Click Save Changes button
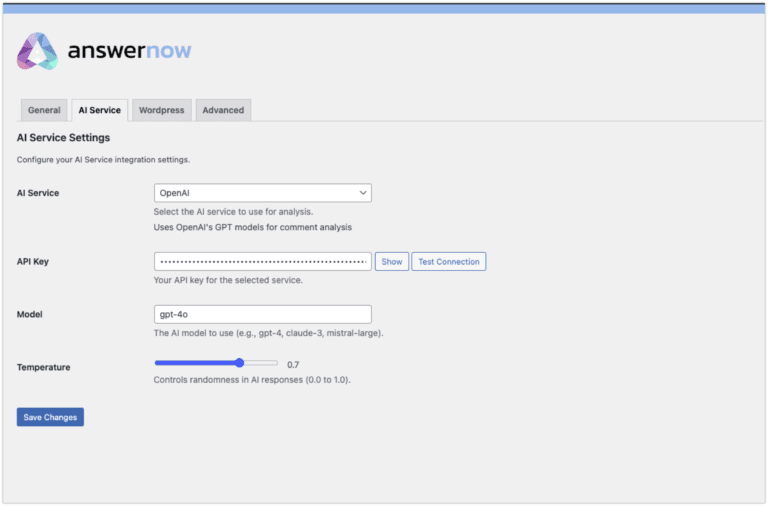This screenshot has height=506, width=768. [50, 417]
